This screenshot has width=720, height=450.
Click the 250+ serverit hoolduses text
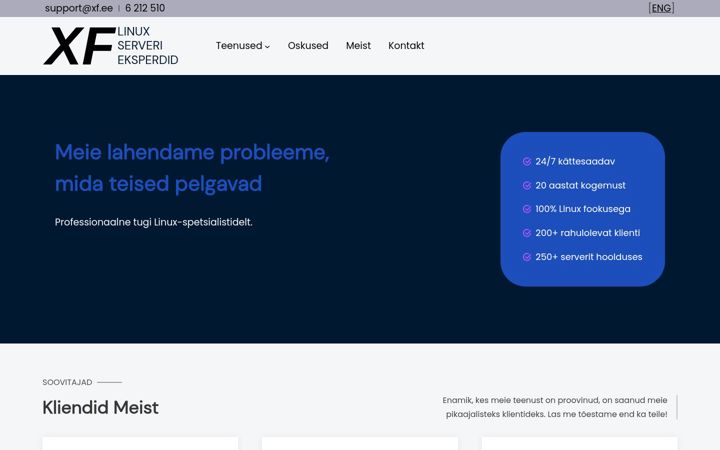(x=589, y=257)
